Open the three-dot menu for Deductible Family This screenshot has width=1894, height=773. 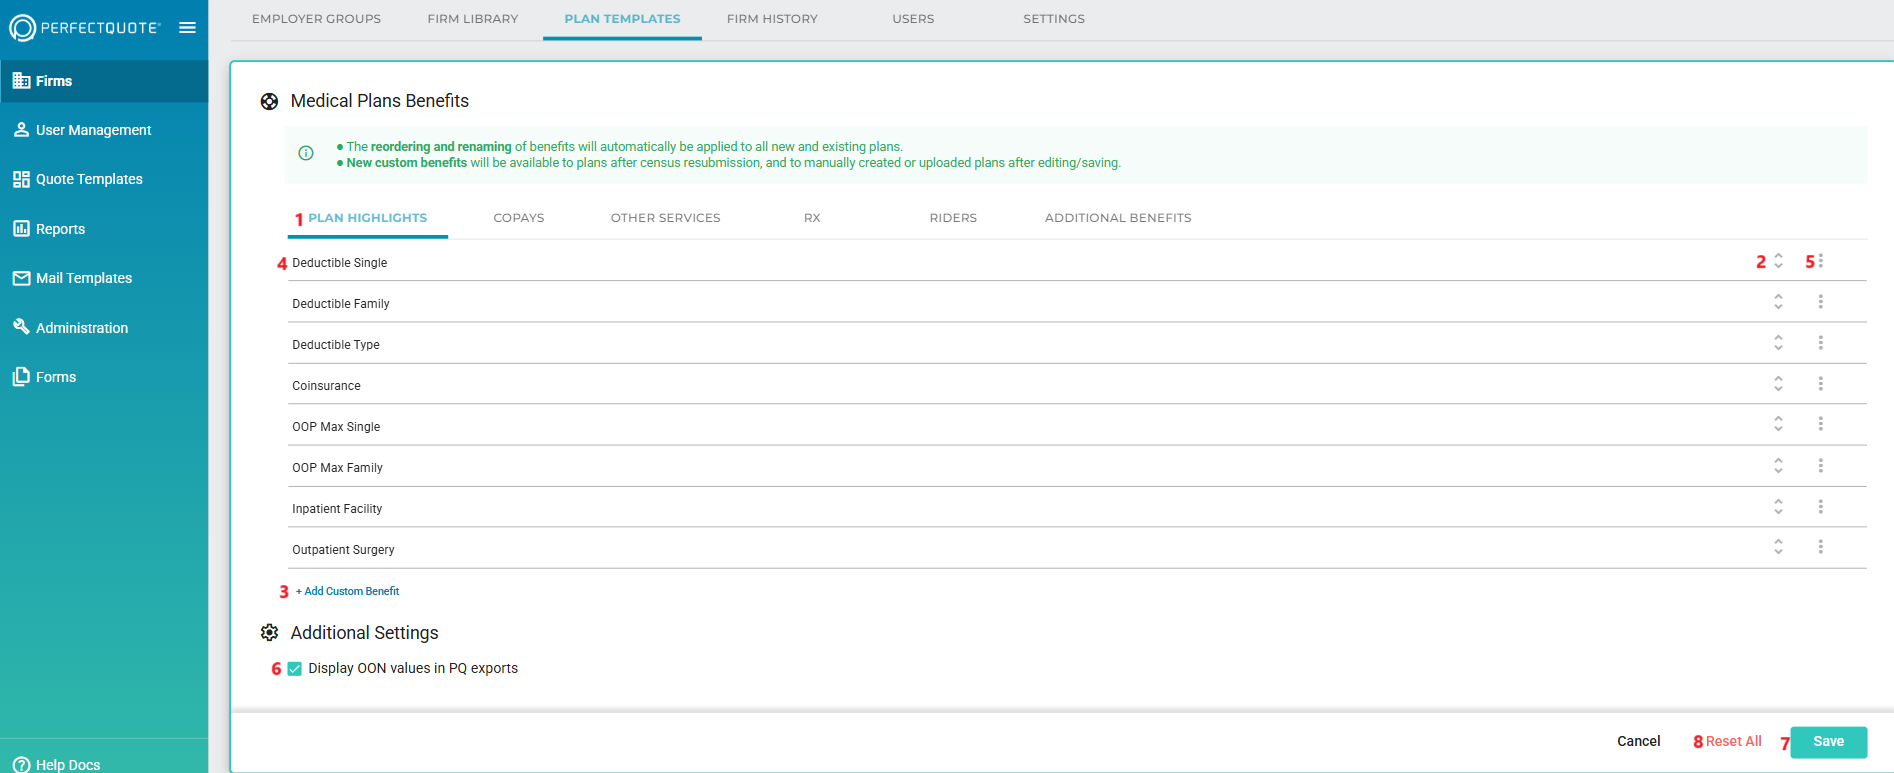pyautogui.click(x=1820, y=302)
